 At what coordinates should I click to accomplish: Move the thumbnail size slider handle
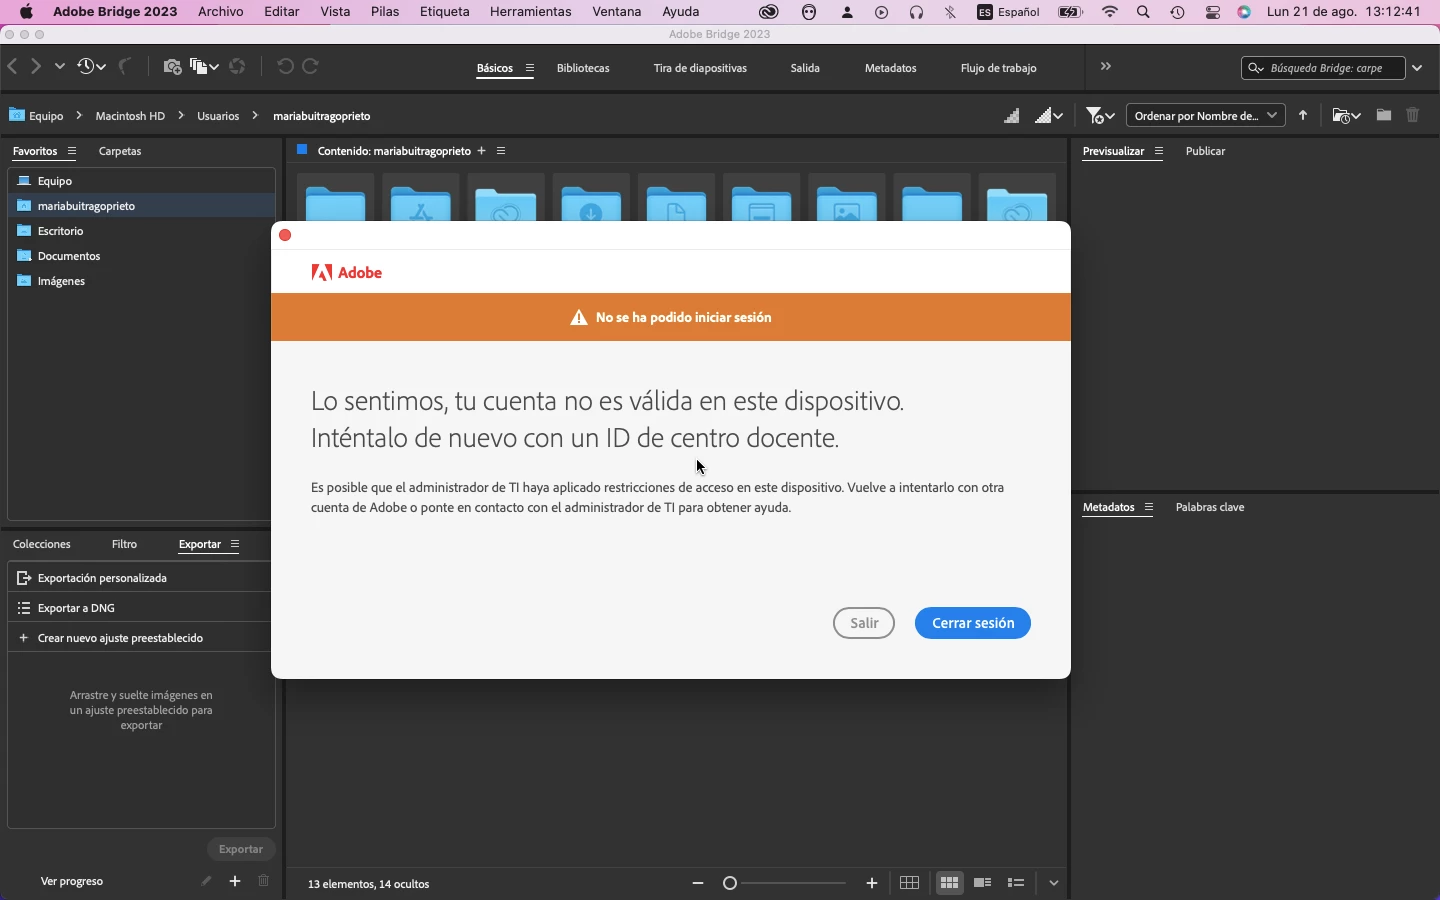point(731,884)
